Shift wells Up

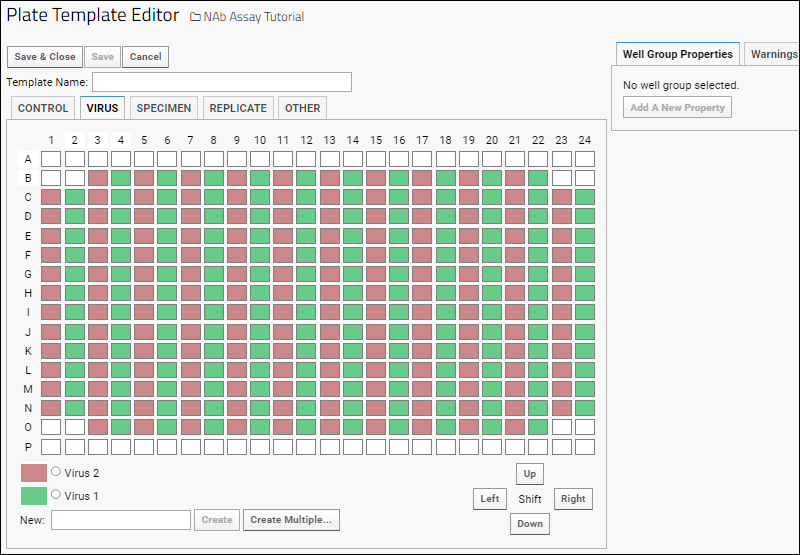530,474
